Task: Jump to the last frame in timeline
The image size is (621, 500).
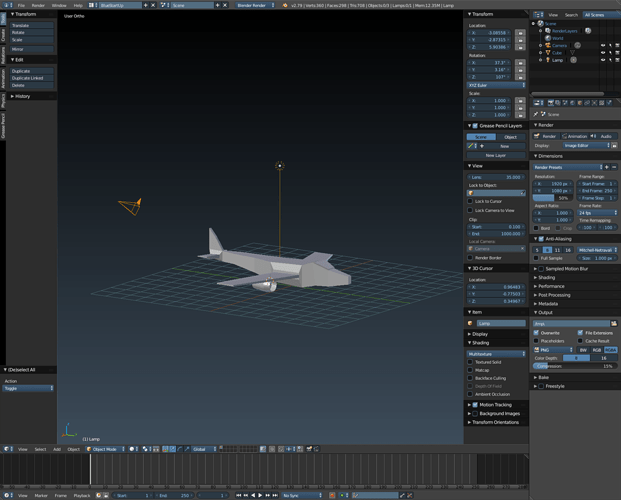Action: click(275, 495)
